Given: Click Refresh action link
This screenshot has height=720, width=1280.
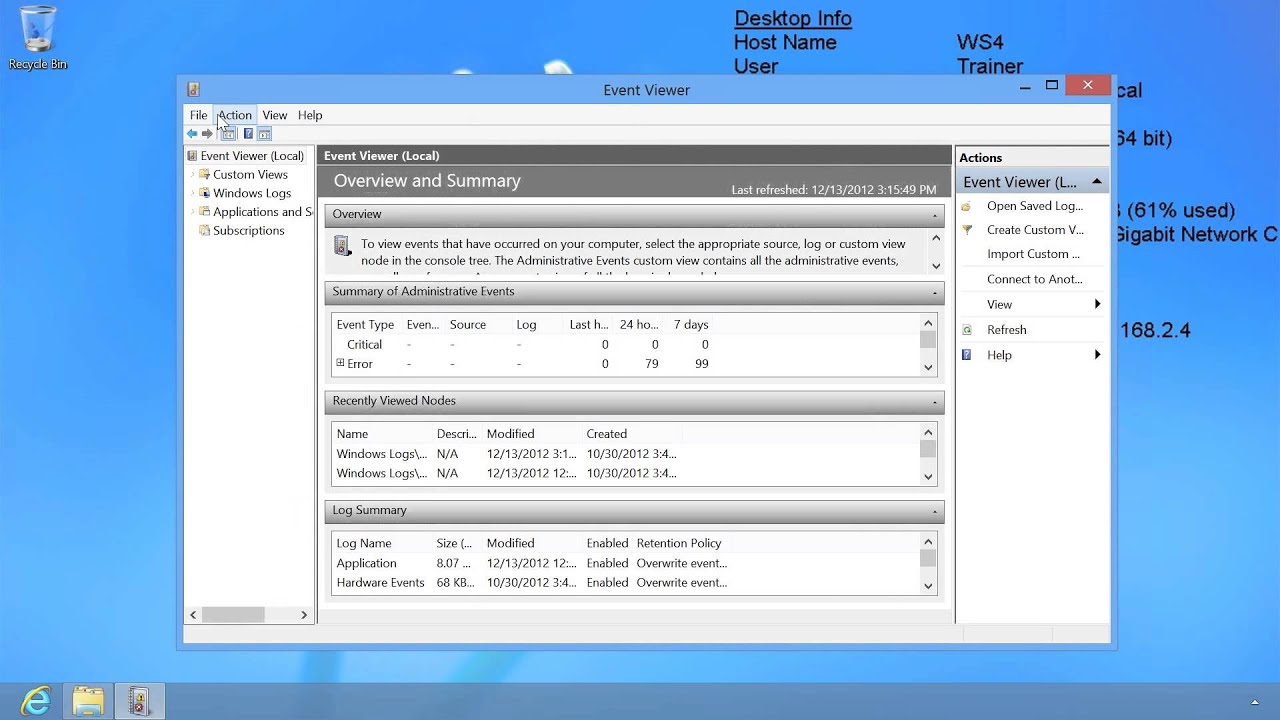Looking at the screenshot, I should click(1006, 330).
